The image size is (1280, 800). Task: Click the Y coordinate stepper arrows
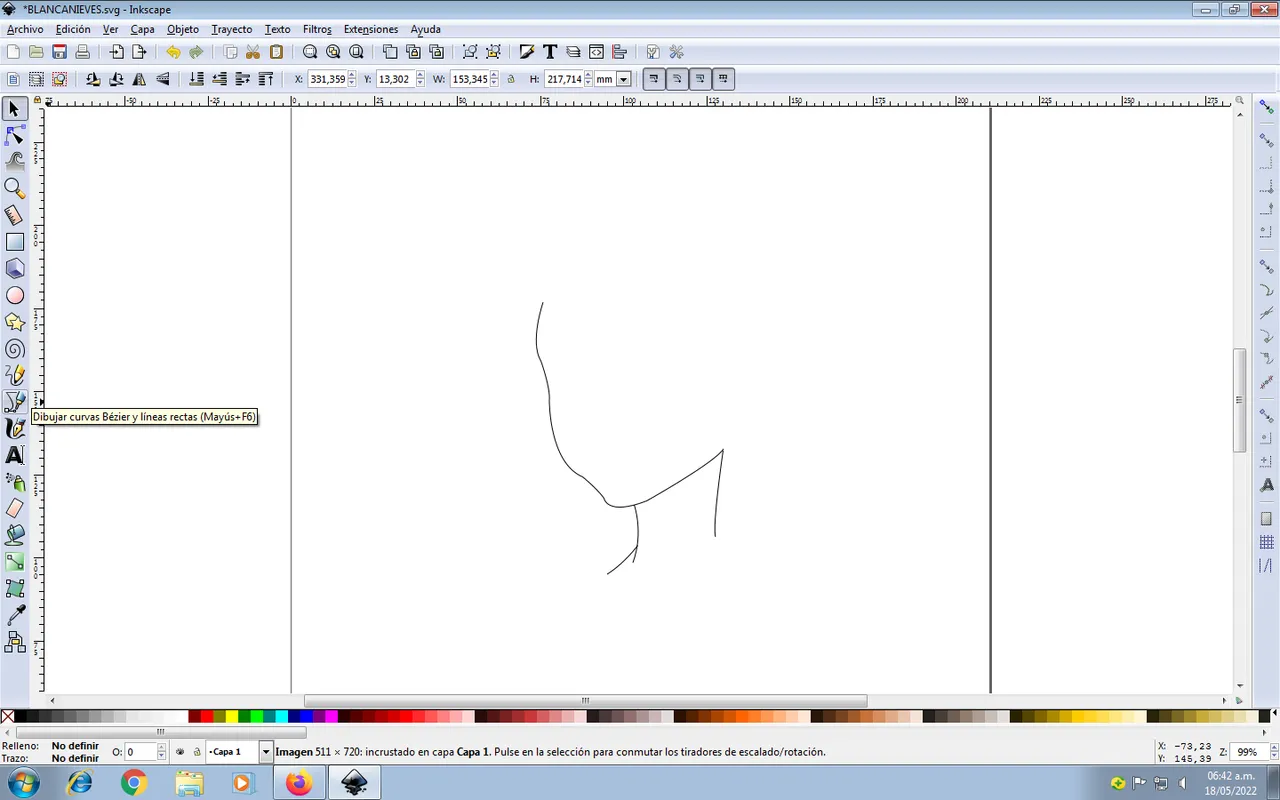(x=420, y=79)
